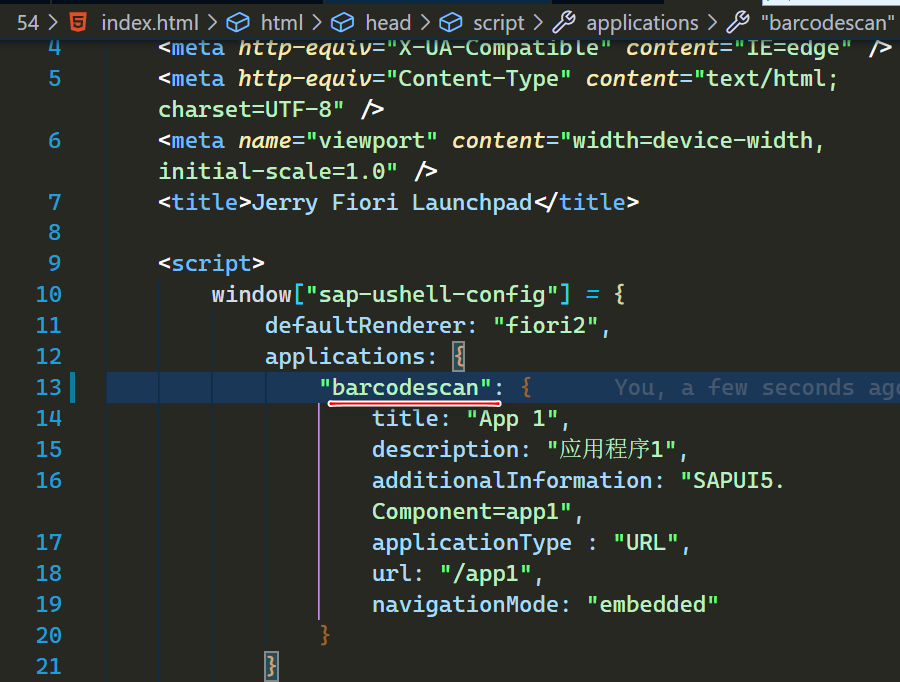
Task: Place cursor on navigationMode "embedded" value
Action: (652, 604)
